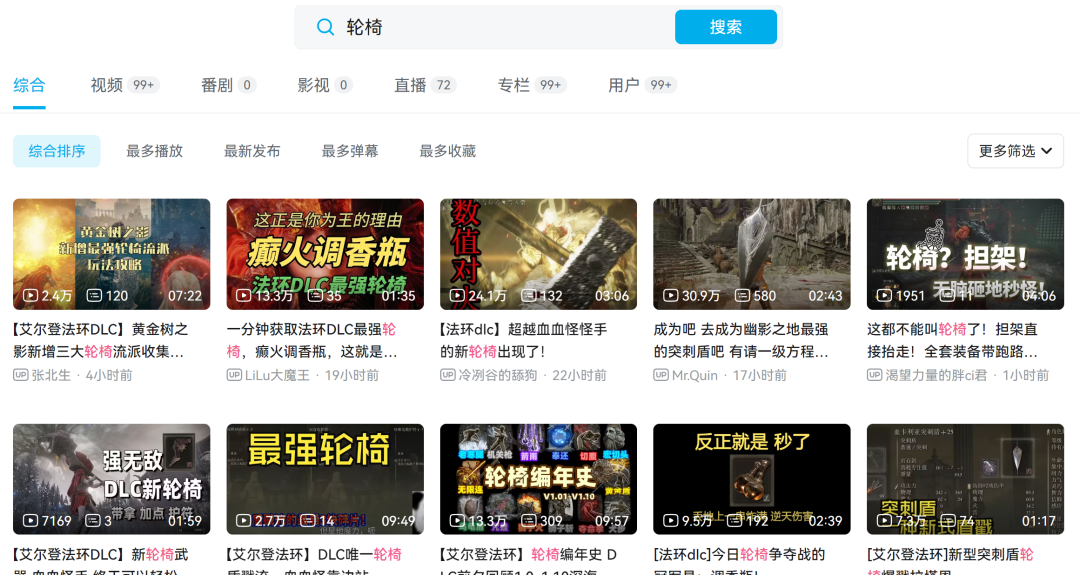Sort results by 最多播放

coord(154,151)
